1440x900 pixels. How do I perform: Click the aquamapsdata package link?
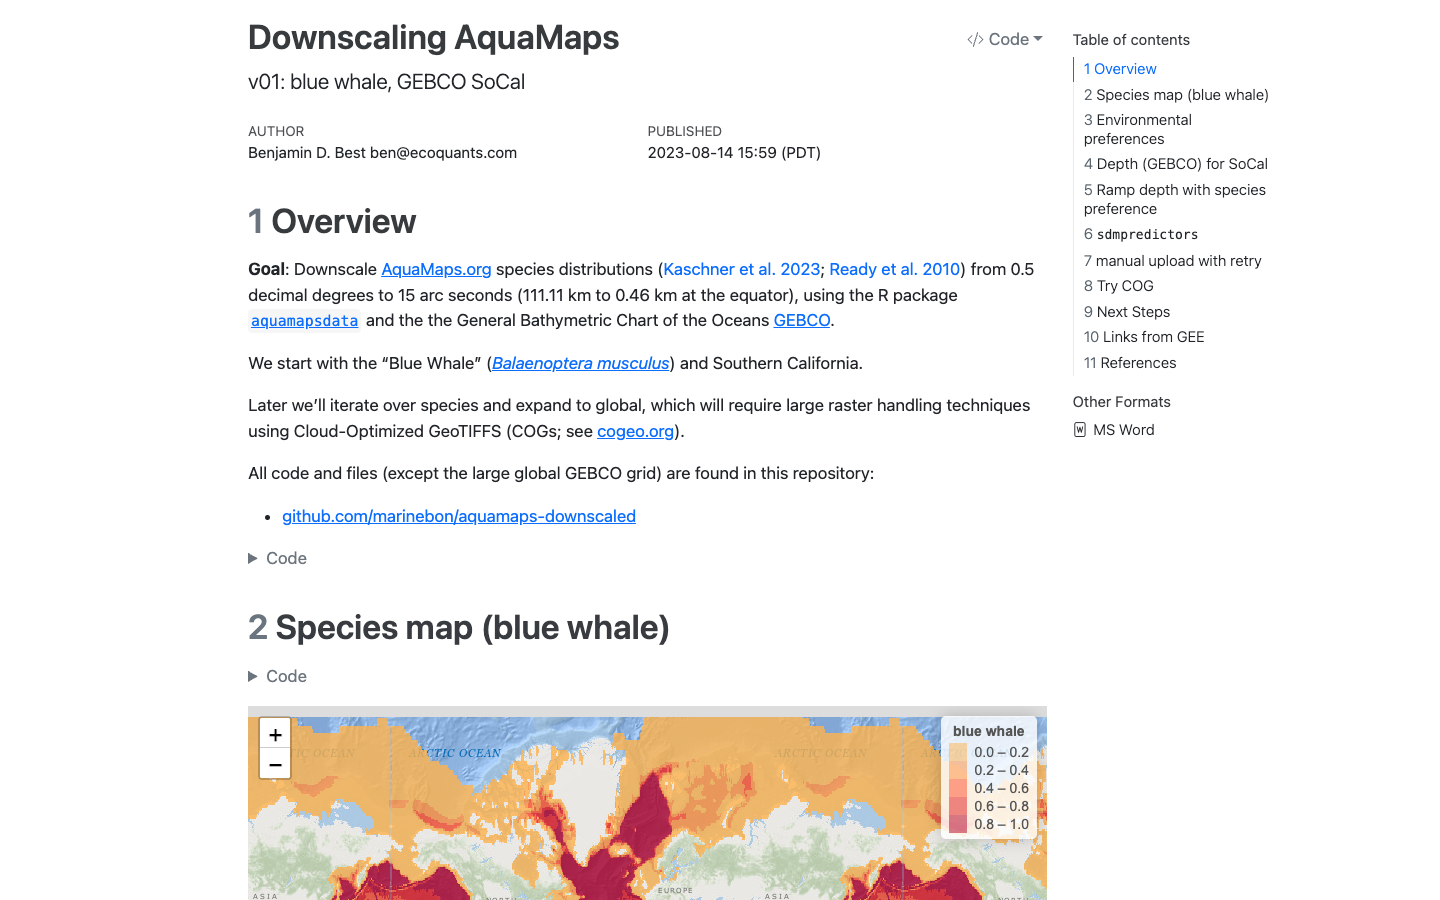[x=304, y=321]
